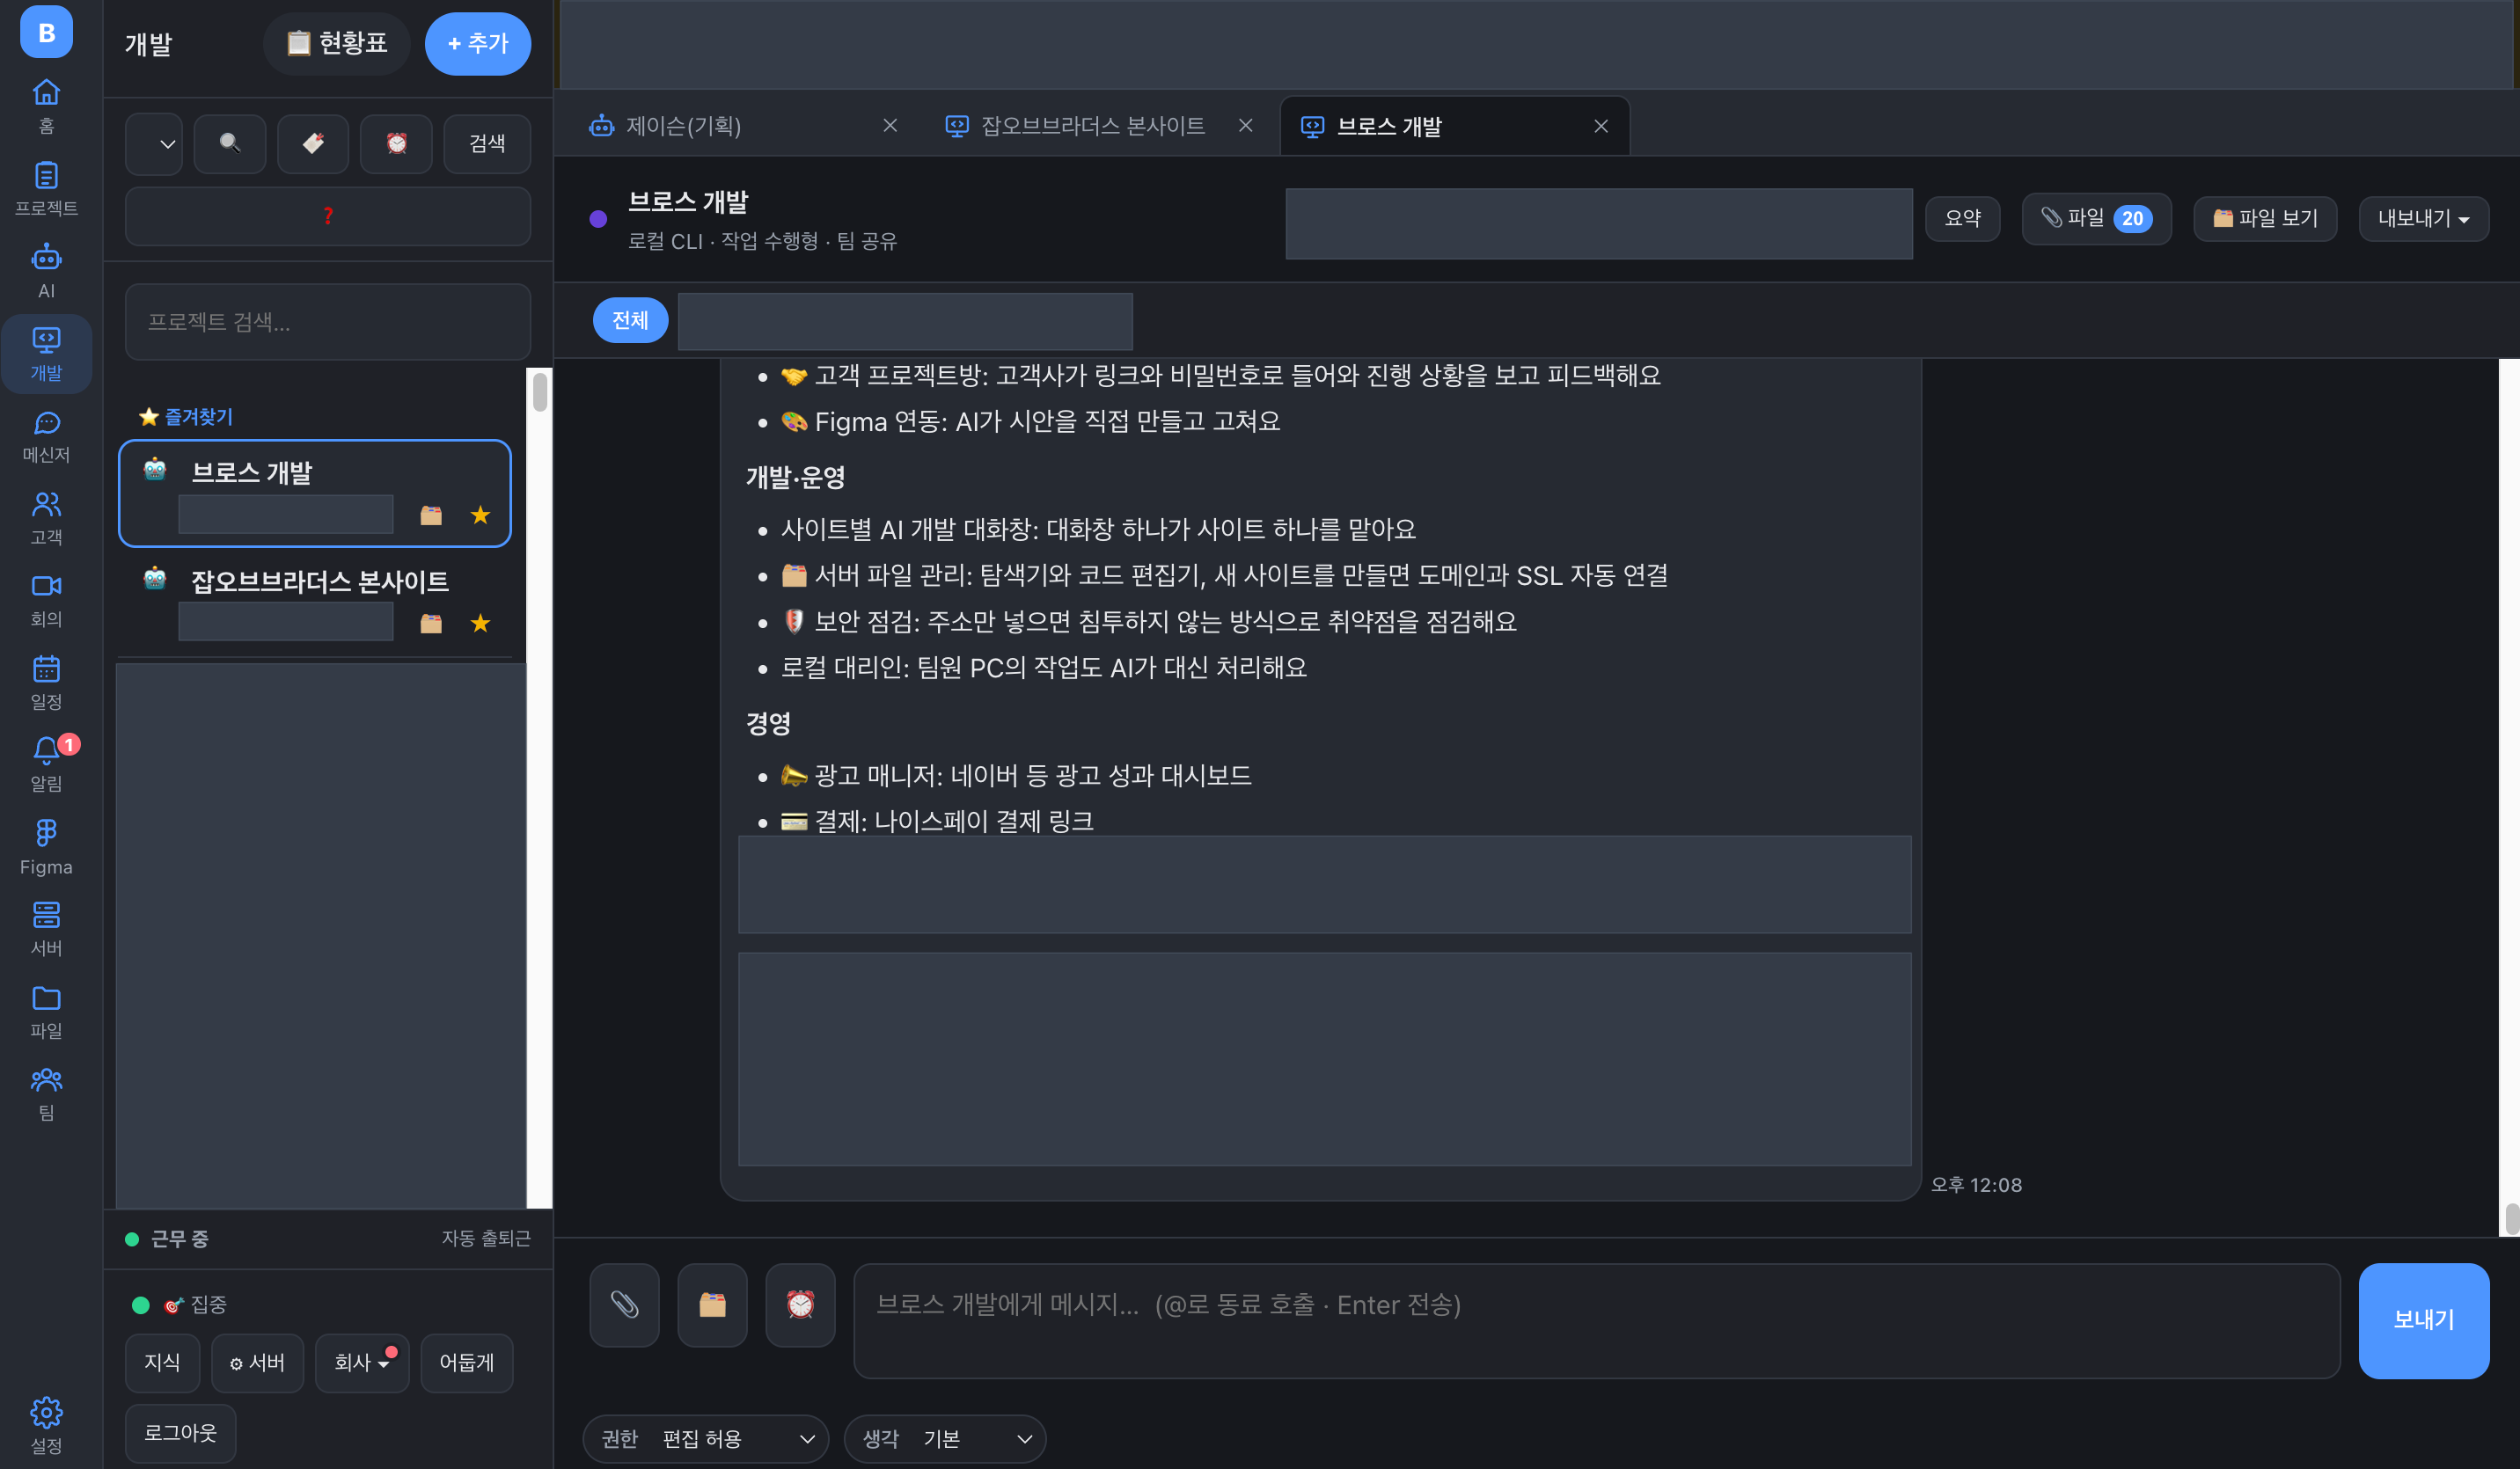Click the chat area scrollbar thumb
The width and height of the screenshot is (2520, 1469).
[x=2511, y=1219]
